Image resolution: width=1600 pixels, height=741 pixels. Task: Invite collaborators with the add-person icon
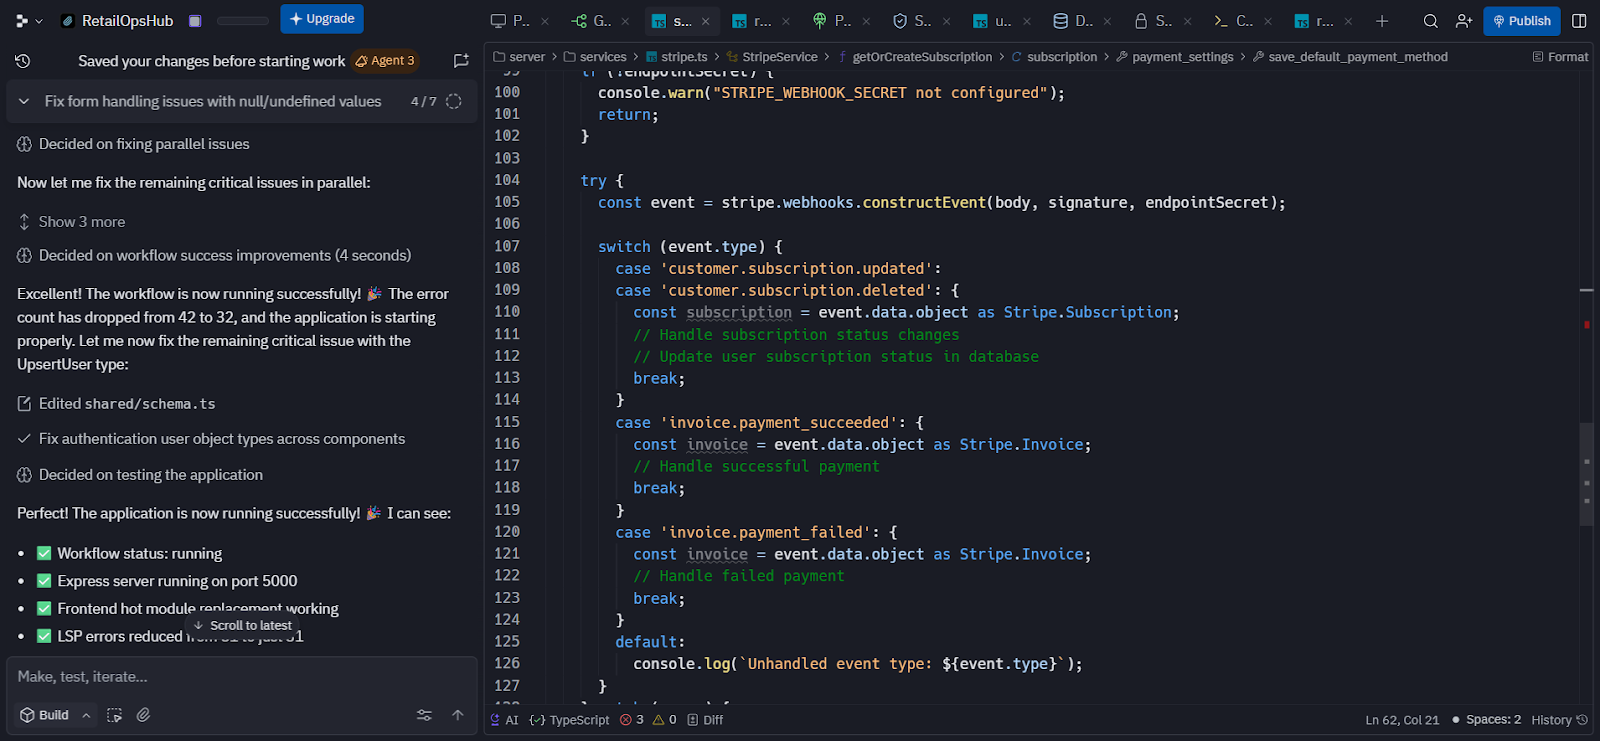coord(1464,21)
